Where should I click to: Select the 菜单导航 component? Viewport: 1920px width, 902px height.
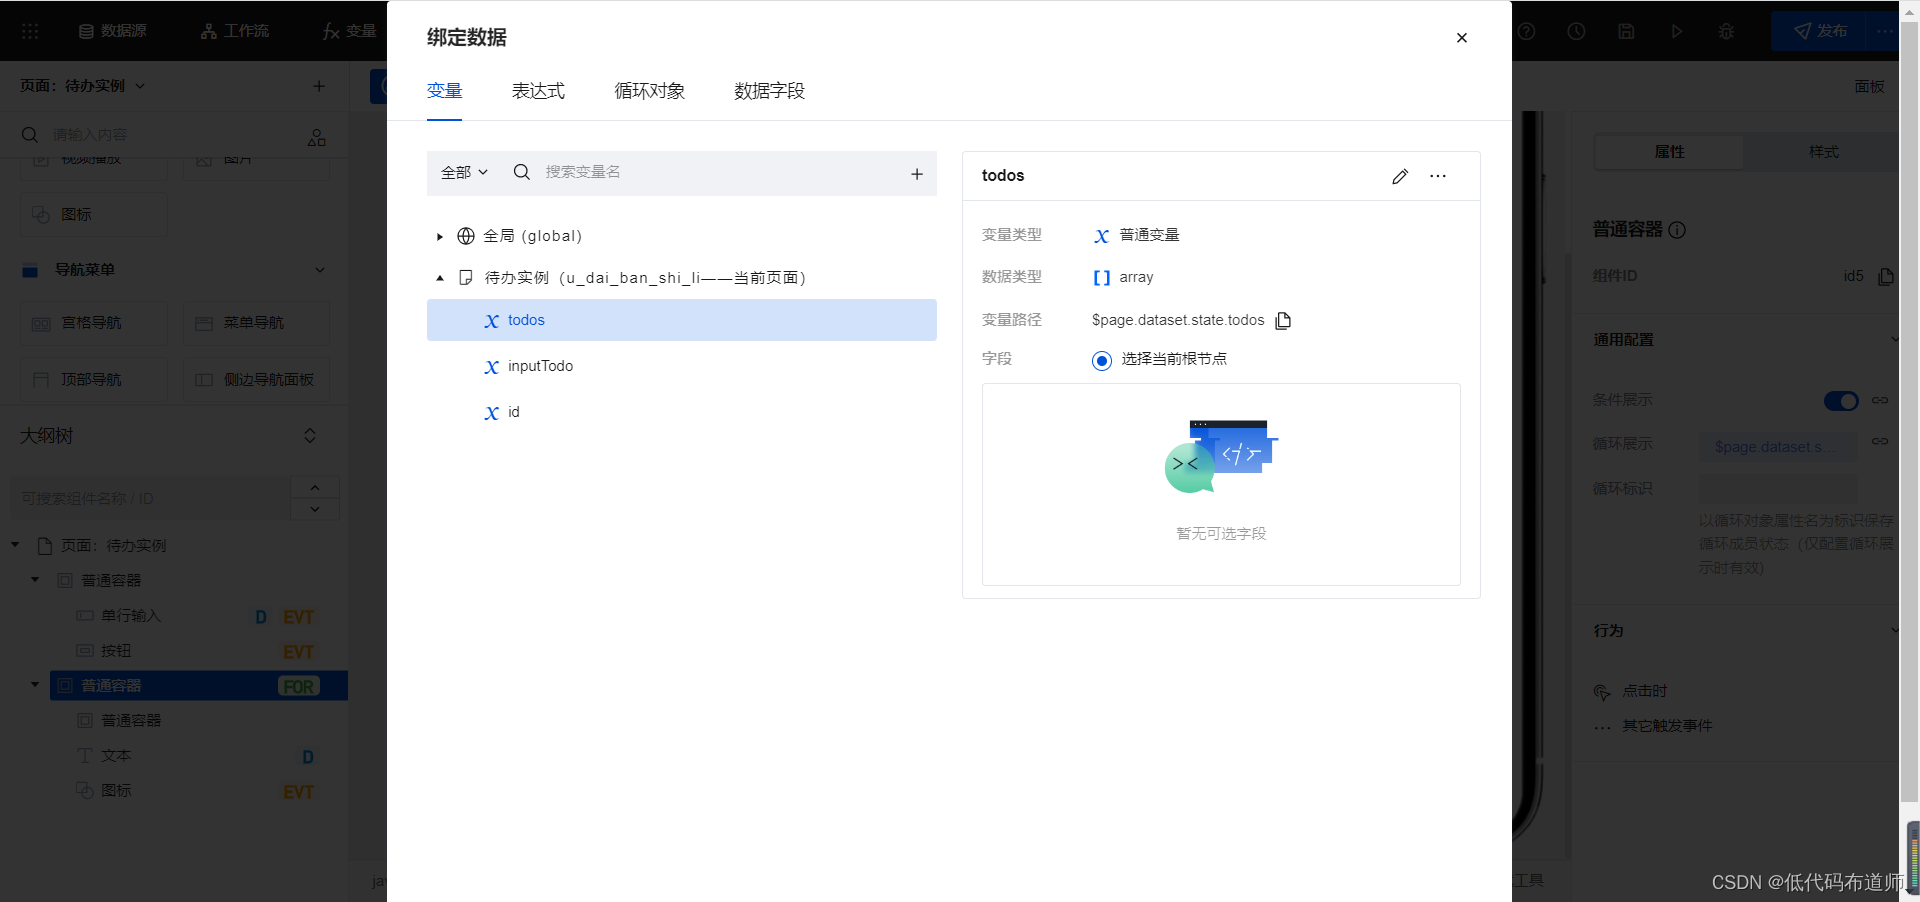[256, 323]
